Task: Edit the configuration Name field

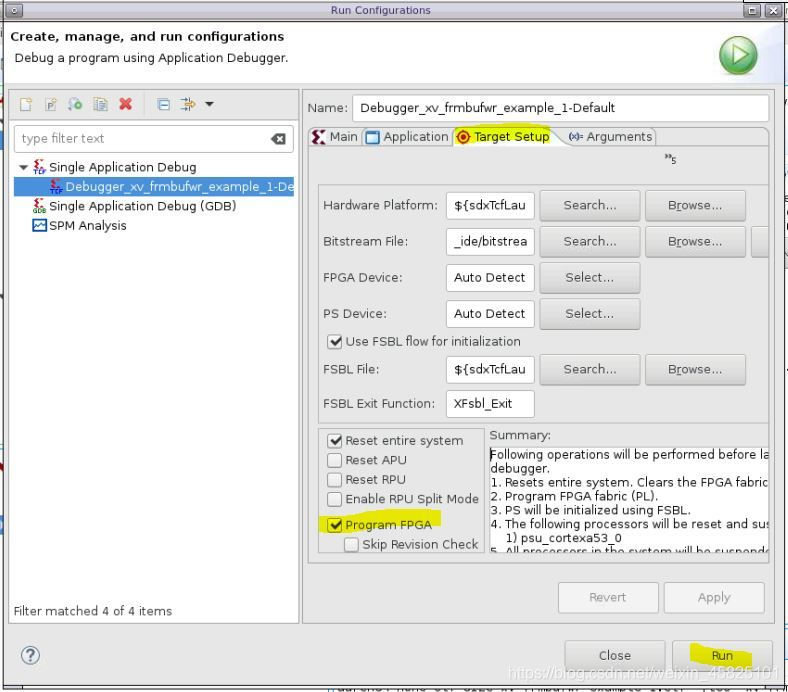Action: click(560, 108)
